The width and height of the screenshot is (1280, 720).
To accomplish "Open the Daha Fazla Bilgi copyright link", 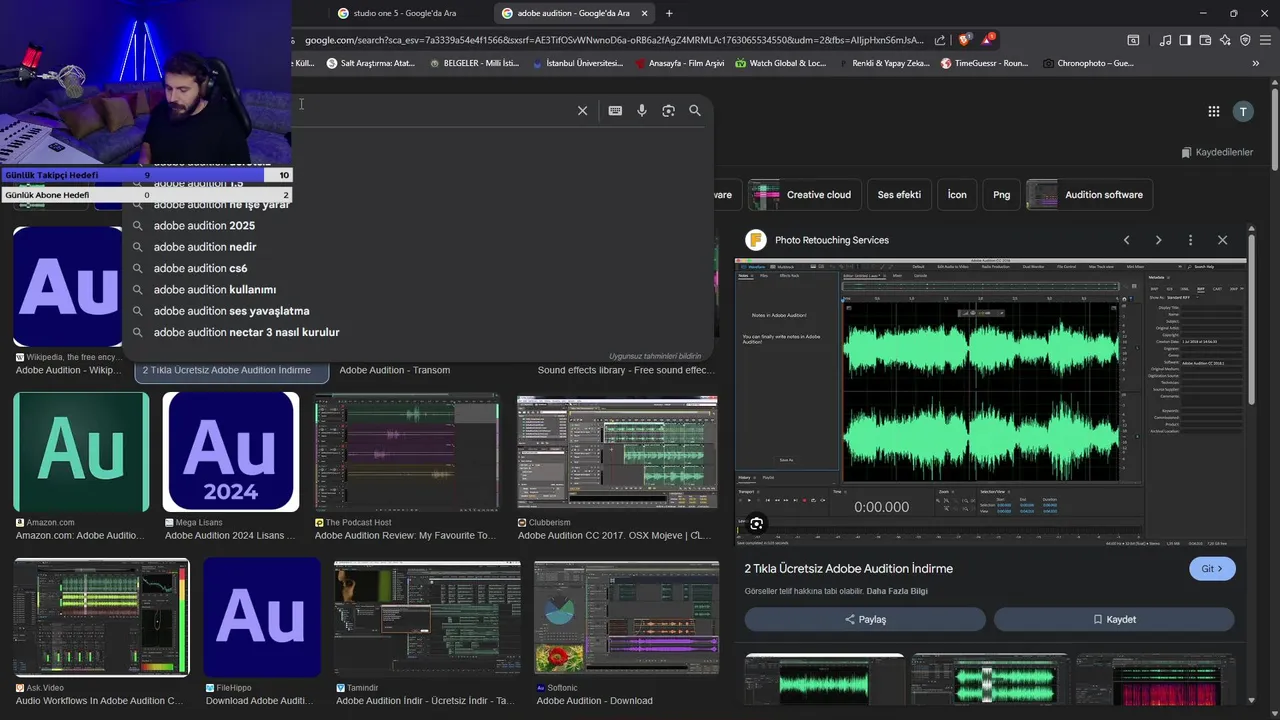I will coord(897,591).
